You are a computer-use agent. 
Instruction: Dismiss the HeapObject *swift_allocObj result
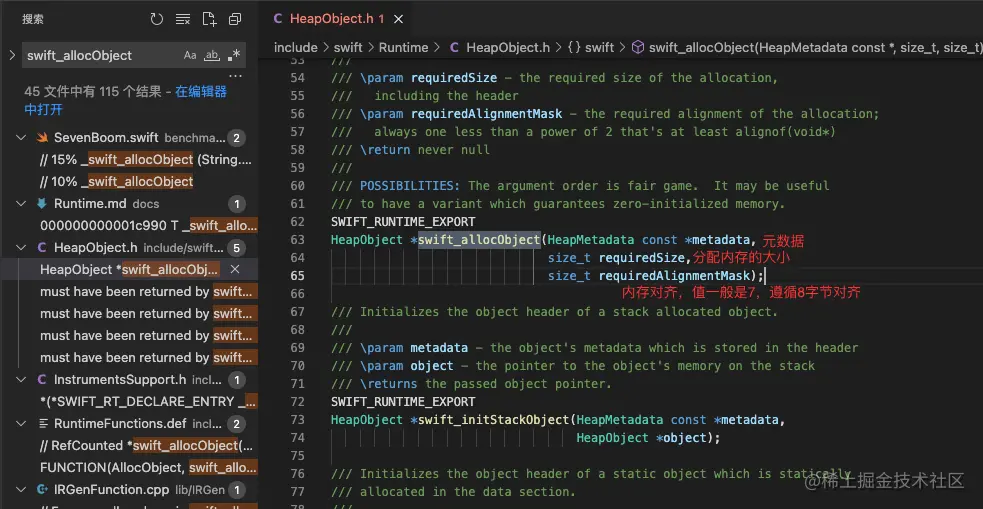point(235,270)
